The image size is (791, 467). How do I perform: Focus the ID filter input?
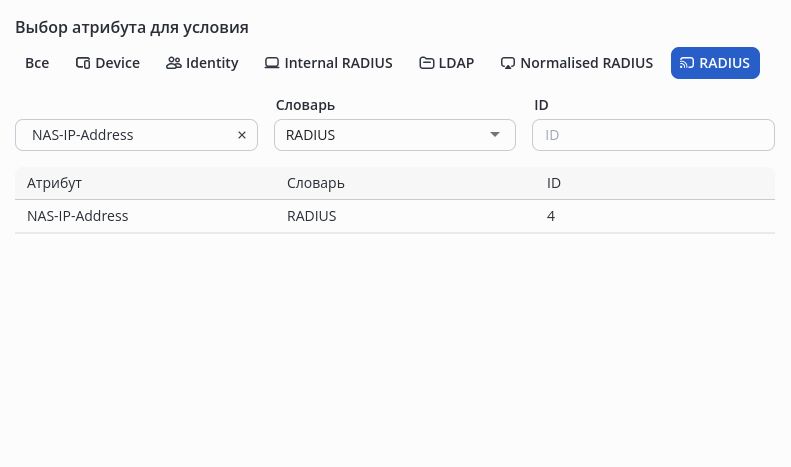coord(653,135)
